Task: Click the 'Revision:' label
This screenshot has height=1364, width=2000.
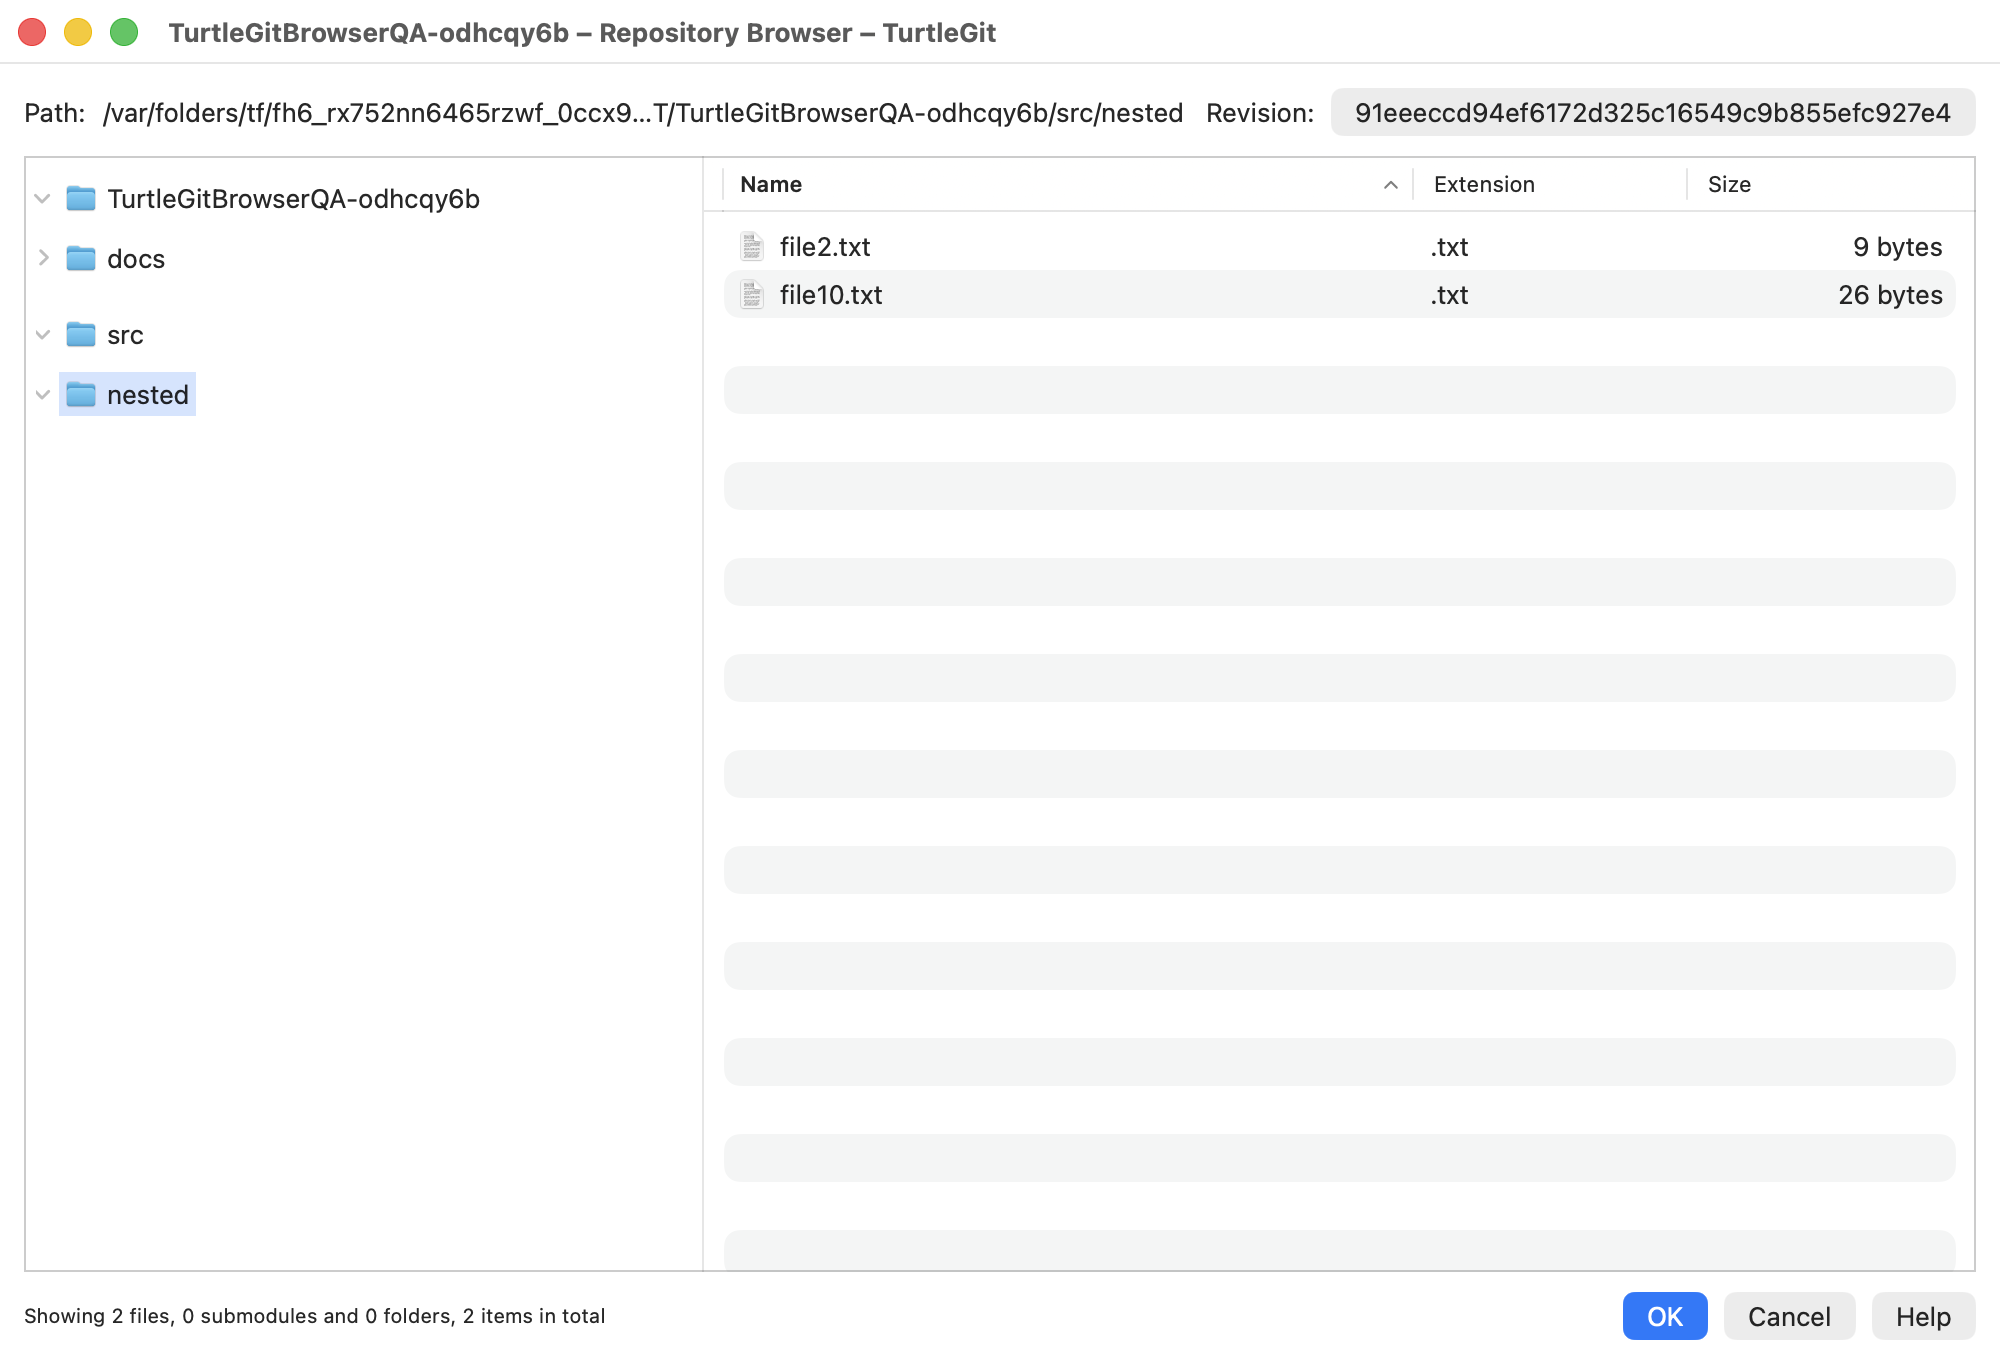Action: point(1260,113)
